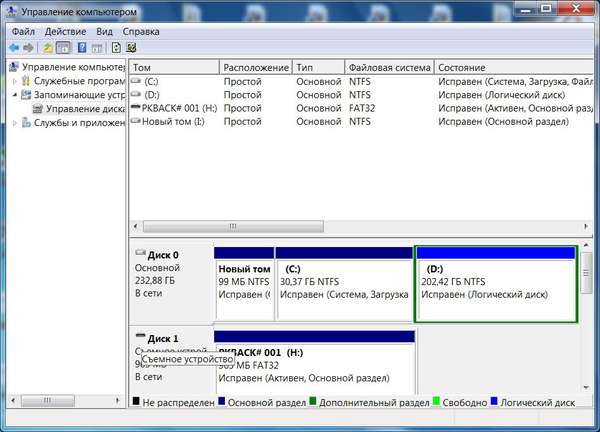Click the volume list scroll left arrow
The image size is (600, 432).
[135, 227]
